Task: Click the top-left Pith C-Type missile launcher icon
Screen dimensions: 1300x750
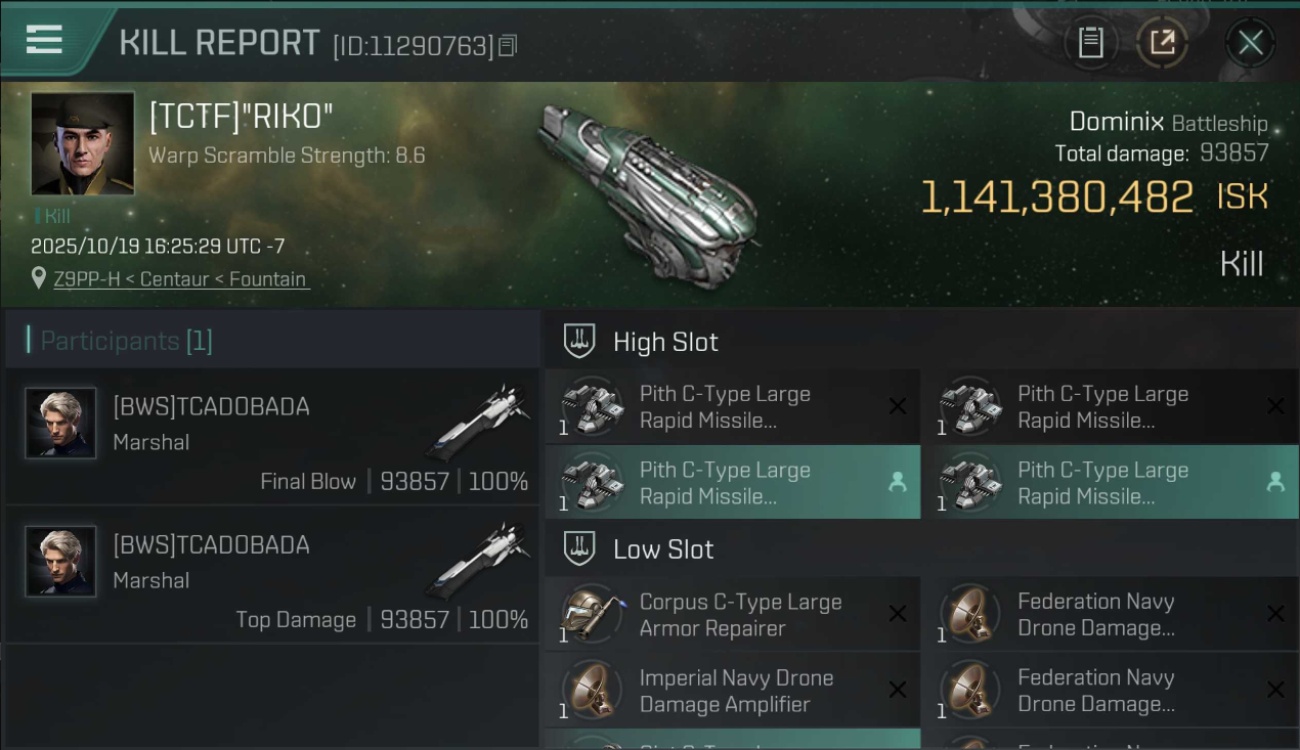Action: 590,407
